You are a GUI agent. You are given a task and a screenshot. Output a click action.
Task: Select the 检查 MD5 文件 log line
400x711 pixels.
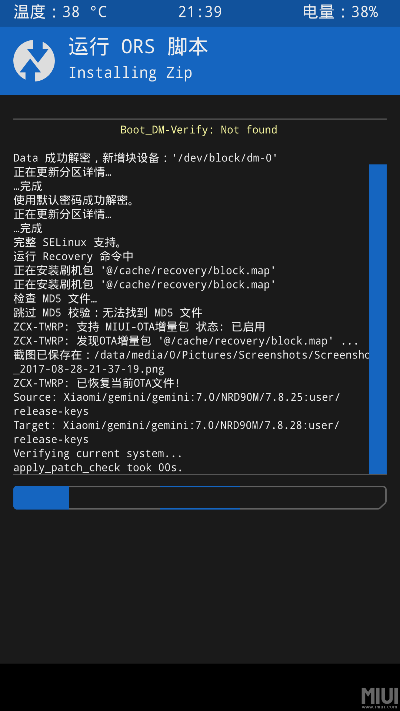[x=55, y=299]
